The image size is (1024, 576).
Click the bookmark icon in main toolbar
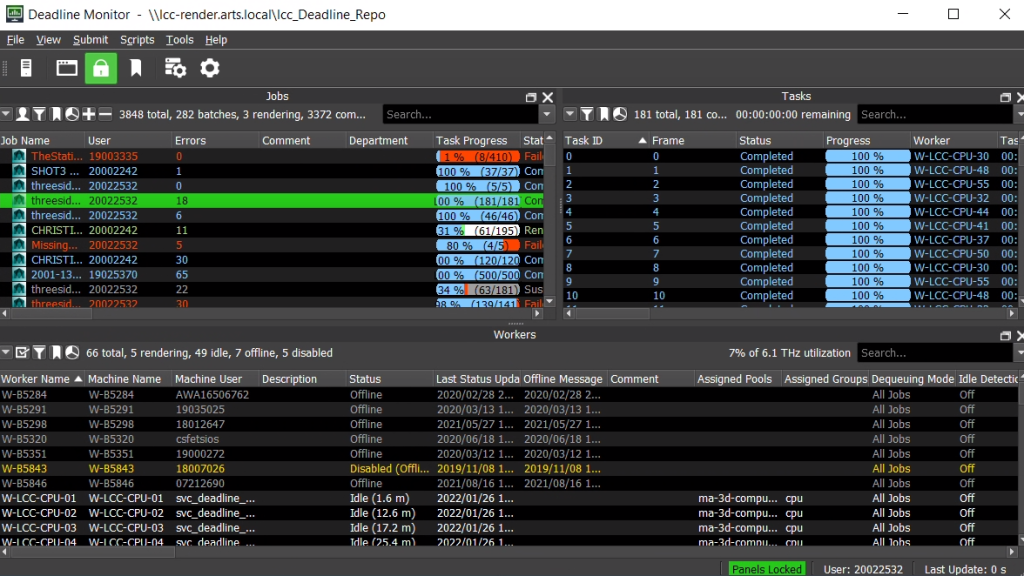coord(136,68)
